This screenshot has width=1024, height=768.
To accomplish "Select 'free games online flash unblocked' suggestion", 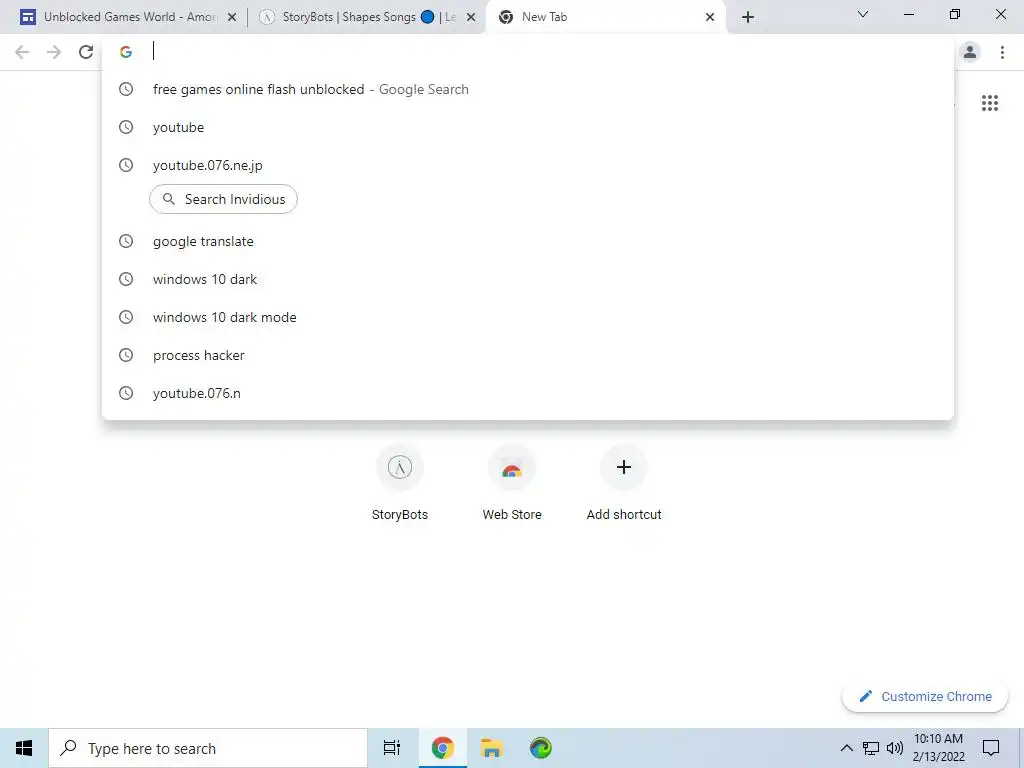I will [x=528, y=89].
